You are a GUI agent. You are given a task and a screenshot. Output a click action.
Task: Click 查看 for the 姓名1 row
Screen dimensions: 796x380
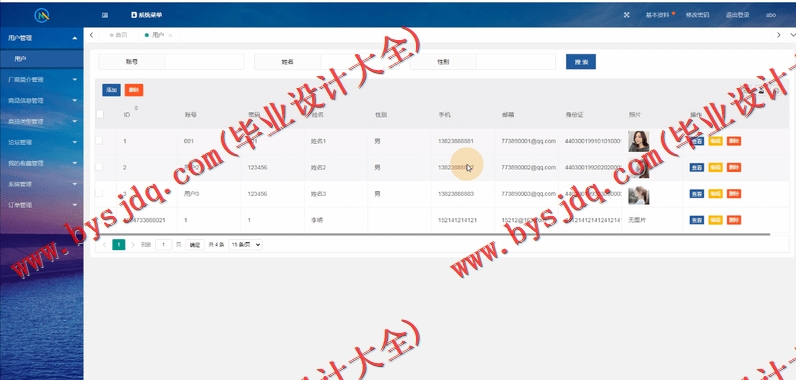(x=696, y=141)
